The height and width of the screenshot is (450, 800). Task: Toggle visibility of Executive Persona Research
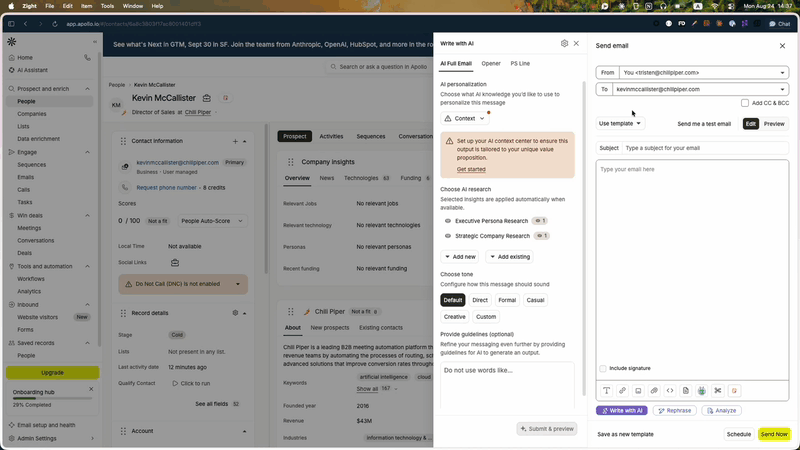(x=448, y=221)
